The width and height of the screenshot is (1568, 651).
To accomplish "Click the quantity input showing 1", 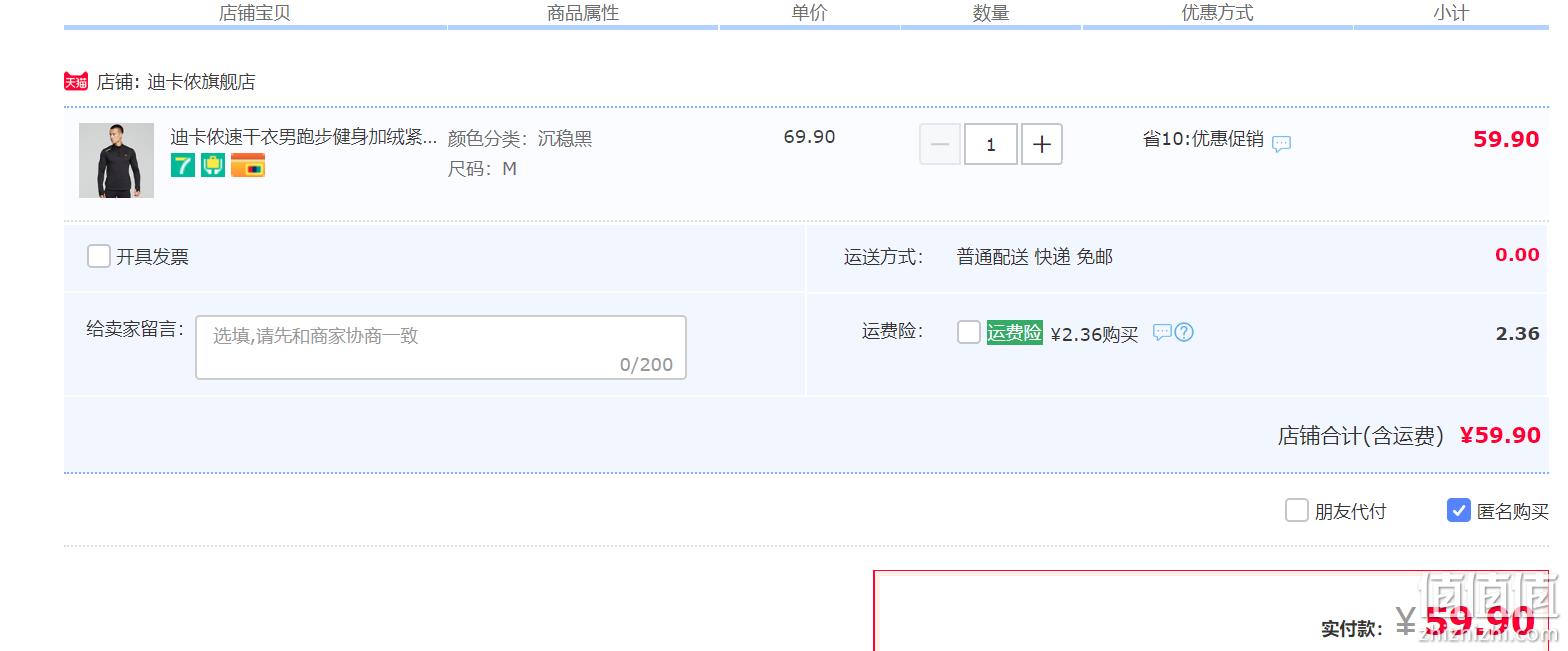I will (991, 144).
